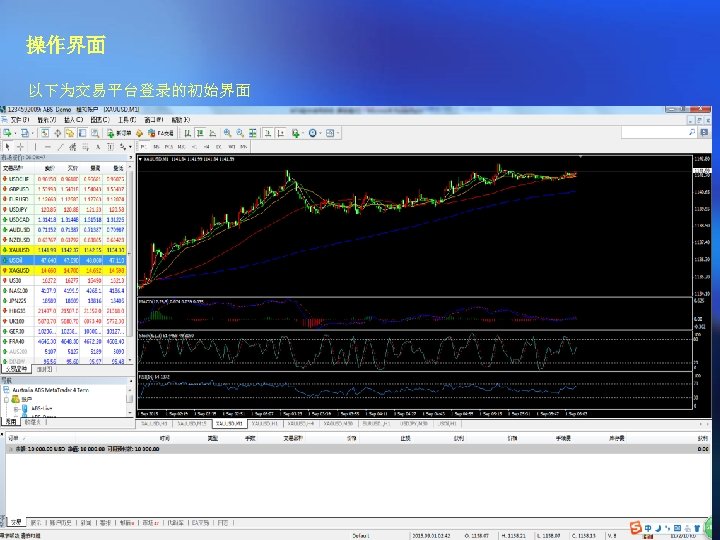Toggle the M5 timeframe button
Image resolution: width=720 pixels, height=540 pixels.
click(x=157, y=147)
